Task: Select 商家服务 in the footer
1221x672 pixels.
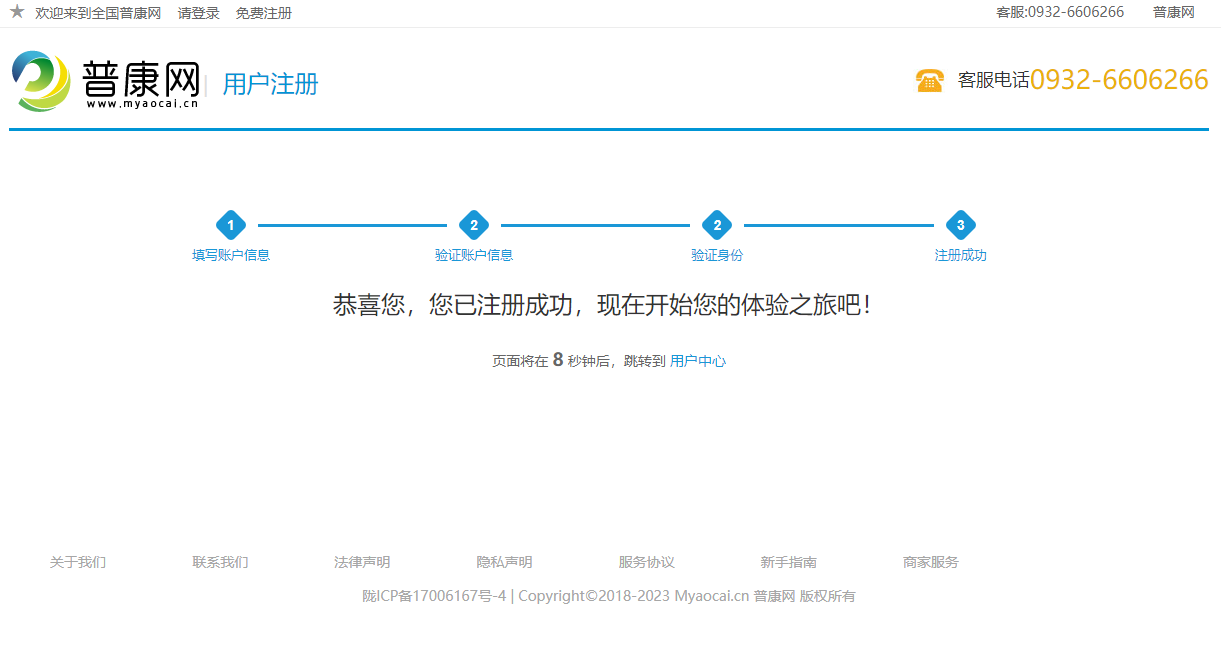Action: pyautogui.click(x=930, y=562)
